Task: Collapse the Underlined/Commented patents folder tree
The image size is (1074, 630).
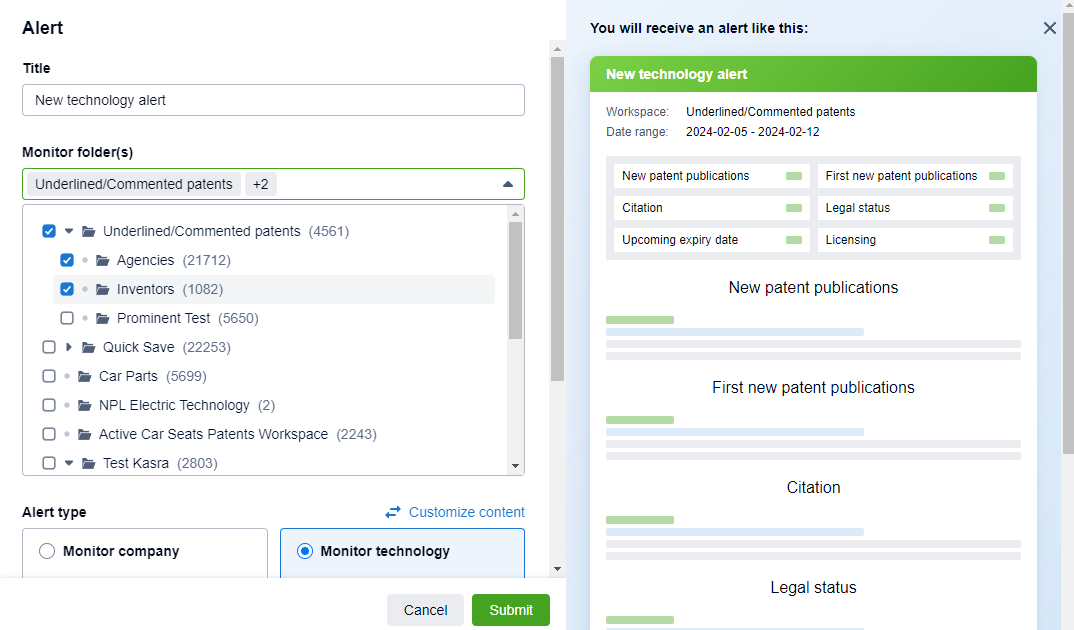Action: pos(69,231)
